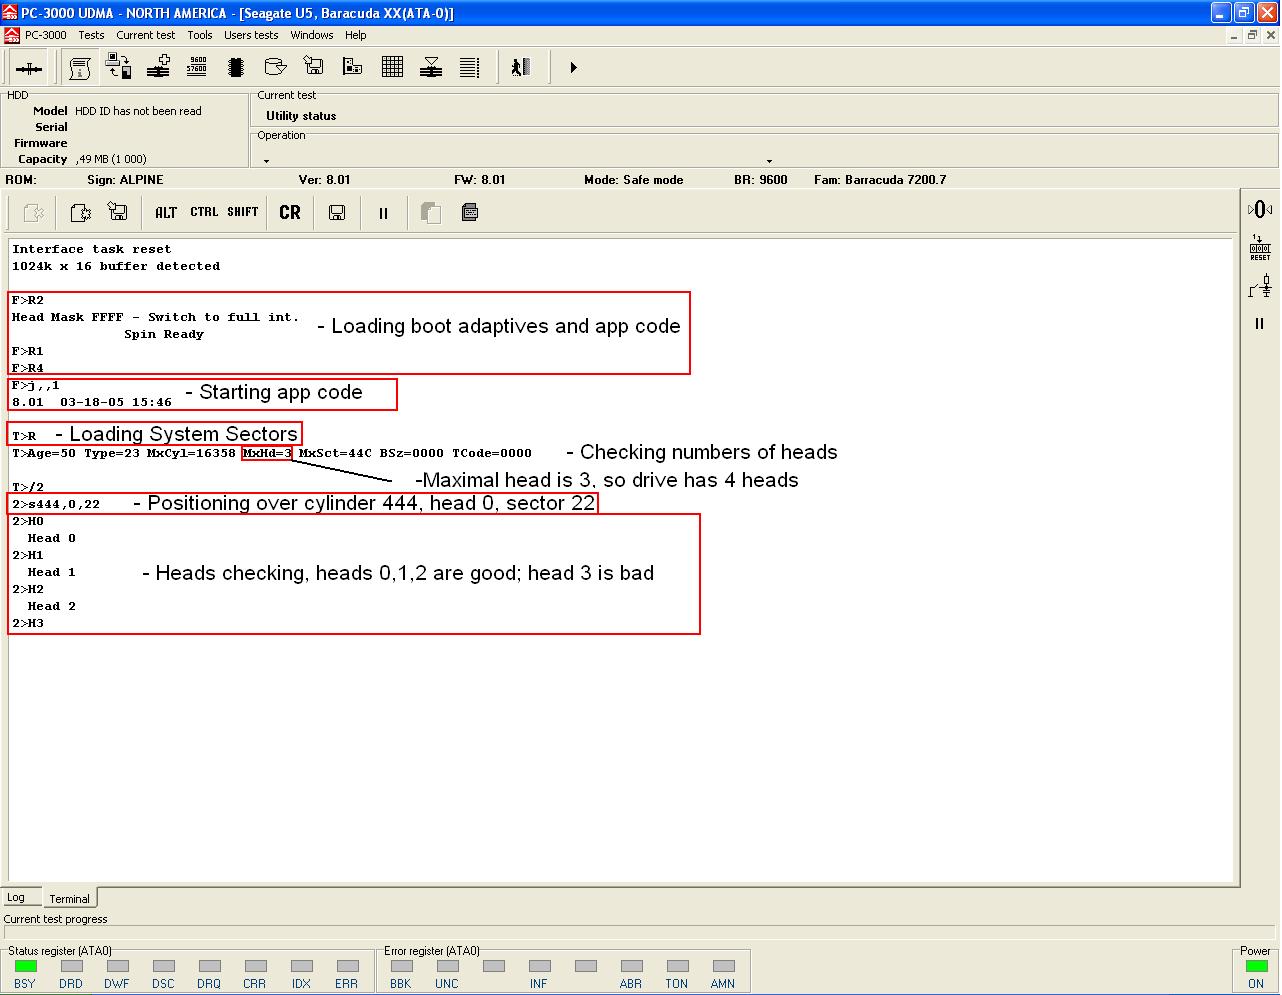The height and width of the screenshot is (995, 1282).
Task: Click the 'Interface task reset' terminal line
Action: coord(92,249)
